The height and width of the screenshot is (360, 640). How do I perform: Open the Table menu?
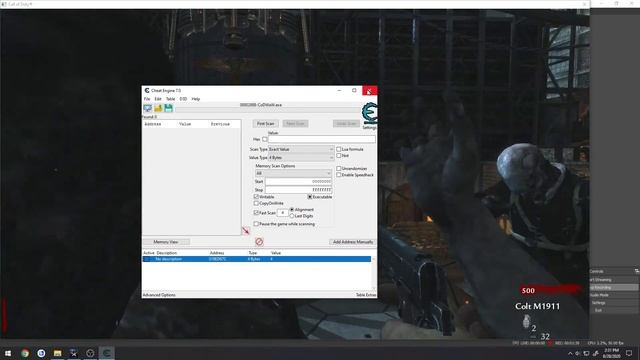(x=171, y=99)
